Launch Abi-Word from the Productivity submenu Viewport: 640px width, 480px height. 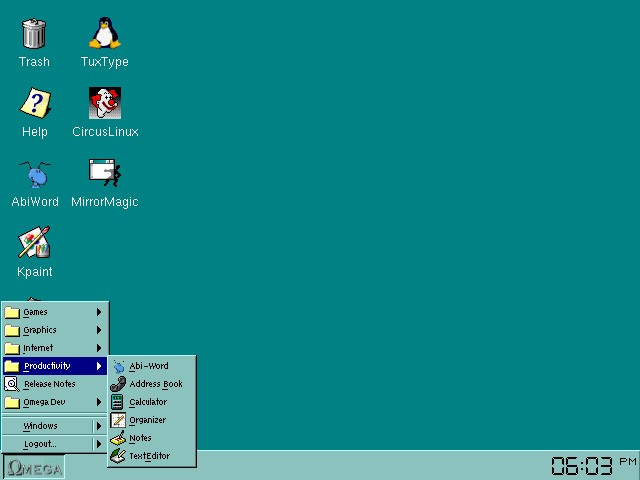click(152, 366)
